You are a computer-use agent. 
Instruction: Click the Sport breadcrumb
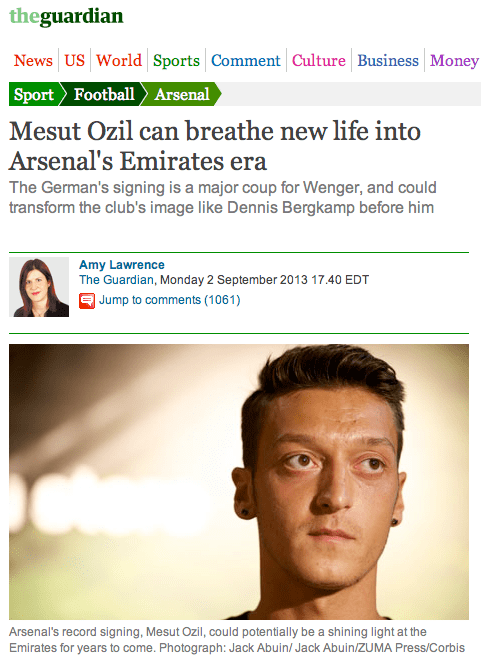click(x=34, y=94)
